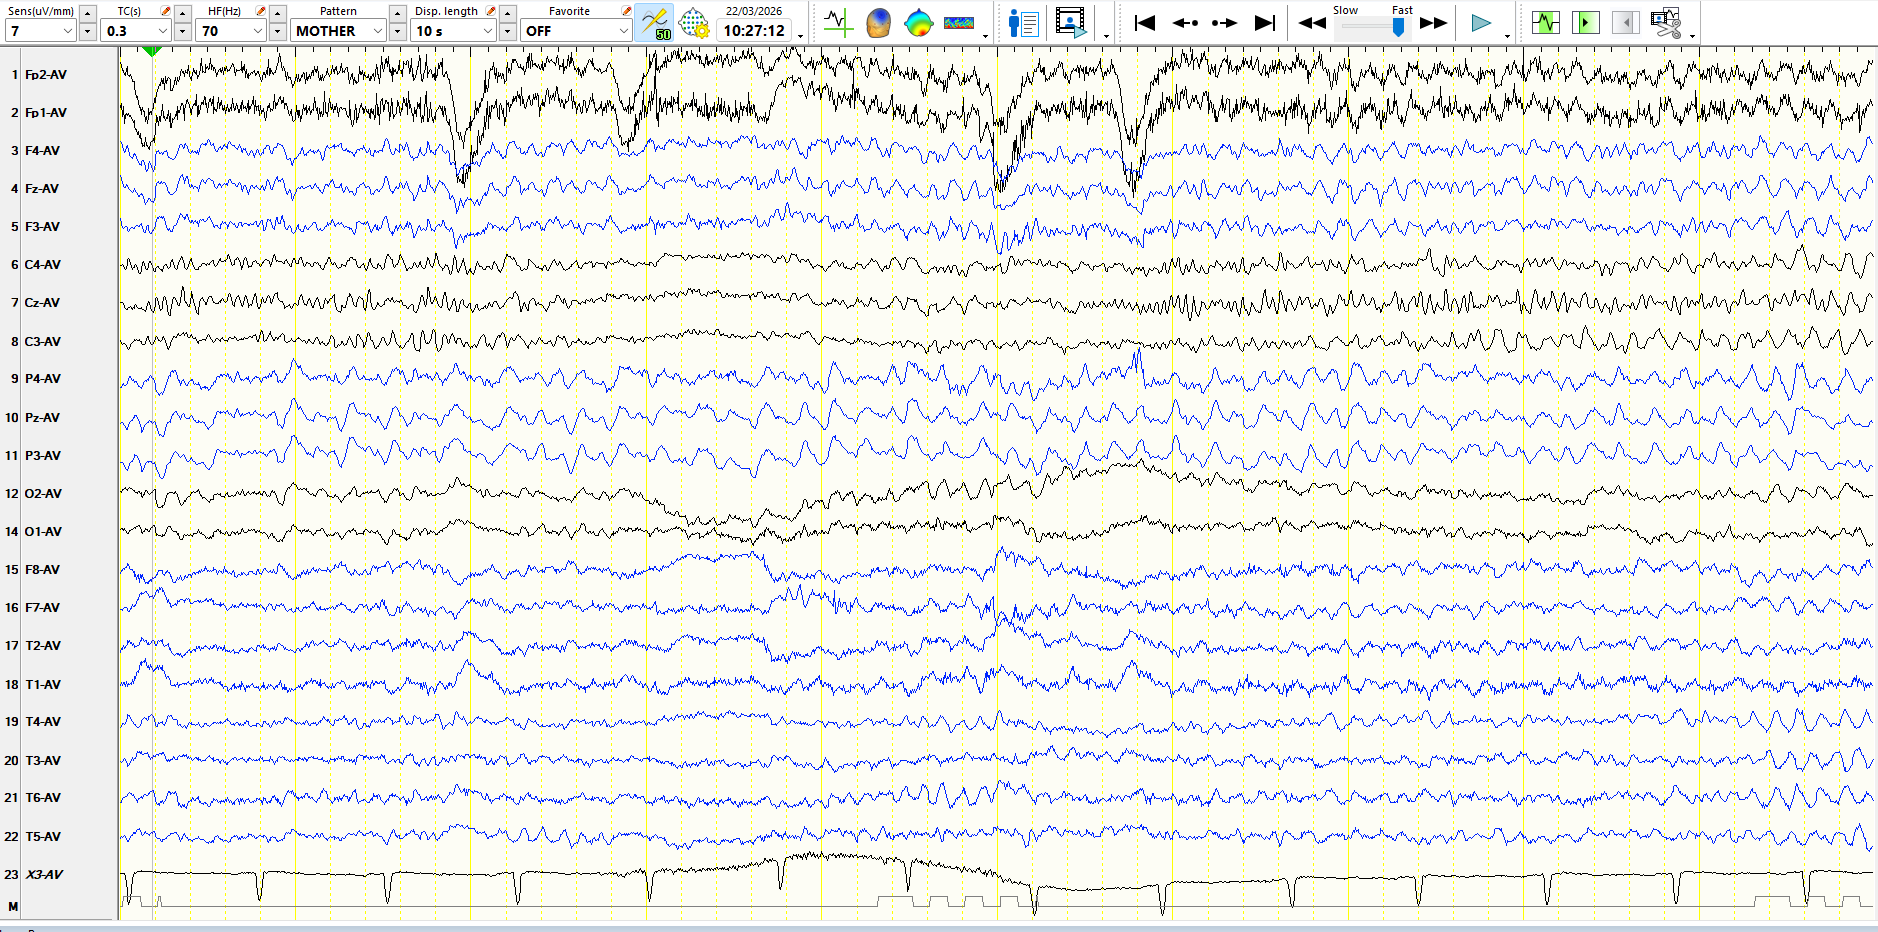The height and width of the screenshot is (932, 1878).
Task: Select next Pattern with the down arrow
Action: click(398, 31)
